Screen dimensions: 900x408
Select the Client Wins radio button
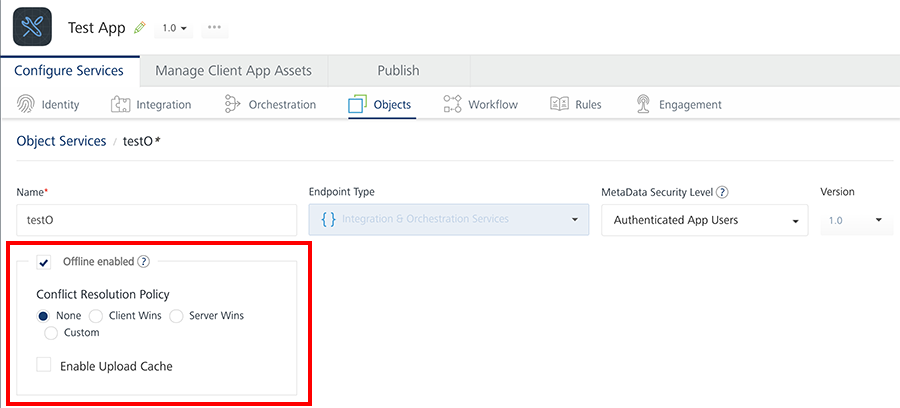[96, 316]
